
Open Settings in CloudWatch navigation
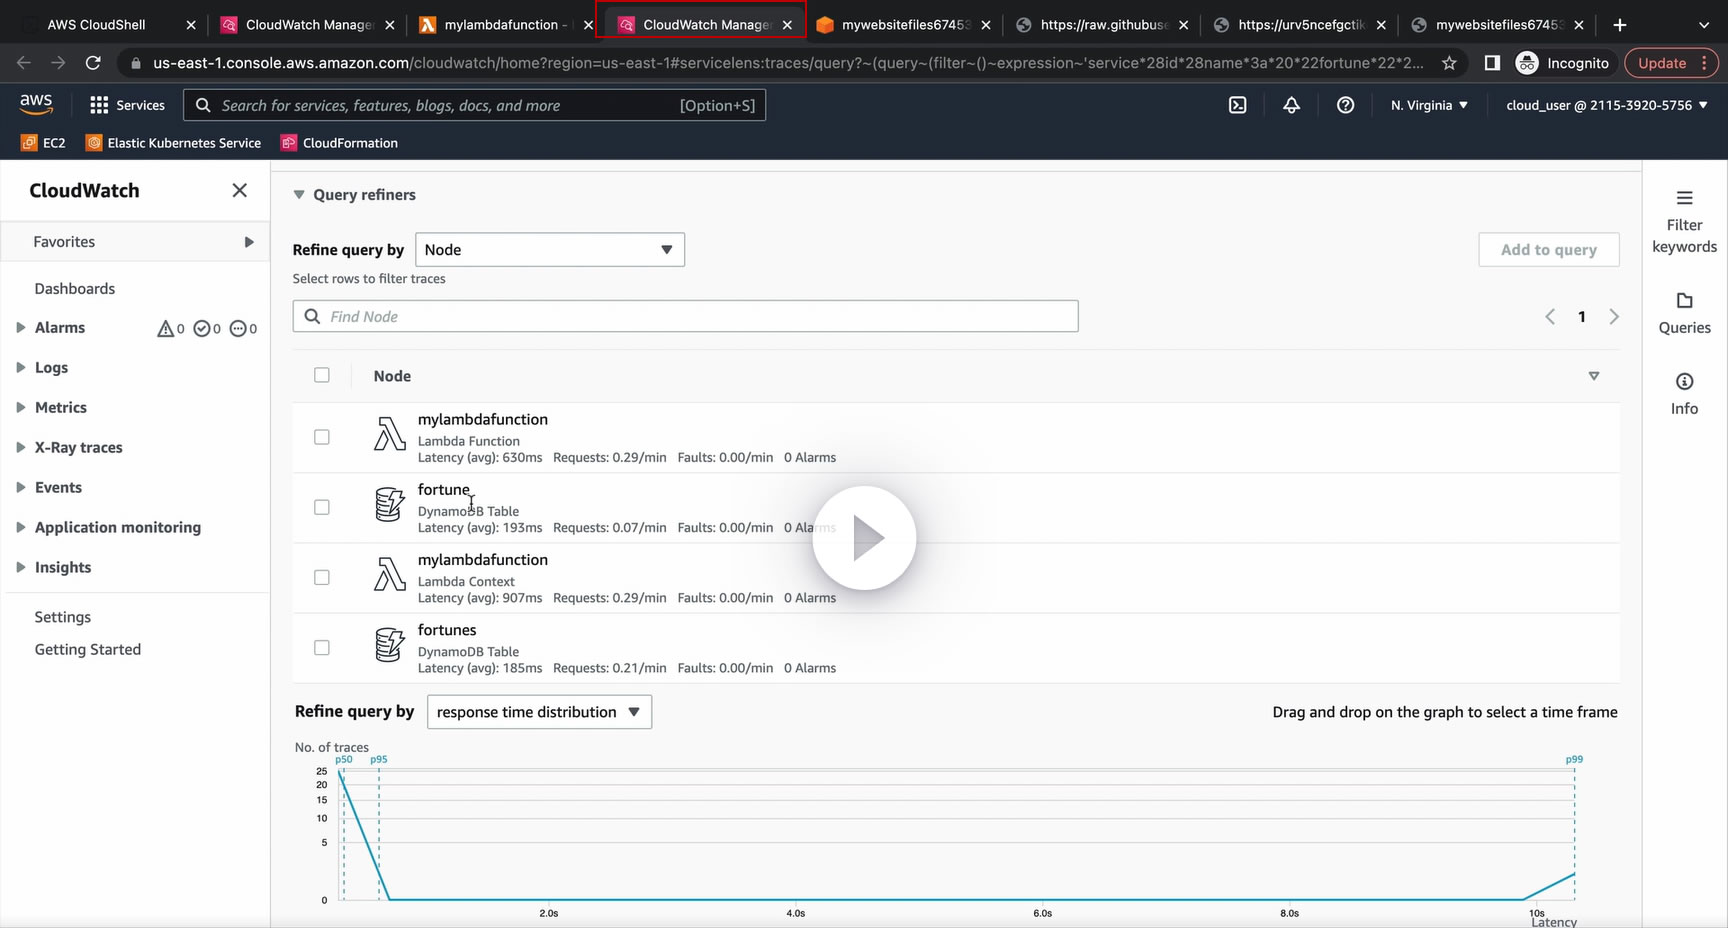click(63, 618)
